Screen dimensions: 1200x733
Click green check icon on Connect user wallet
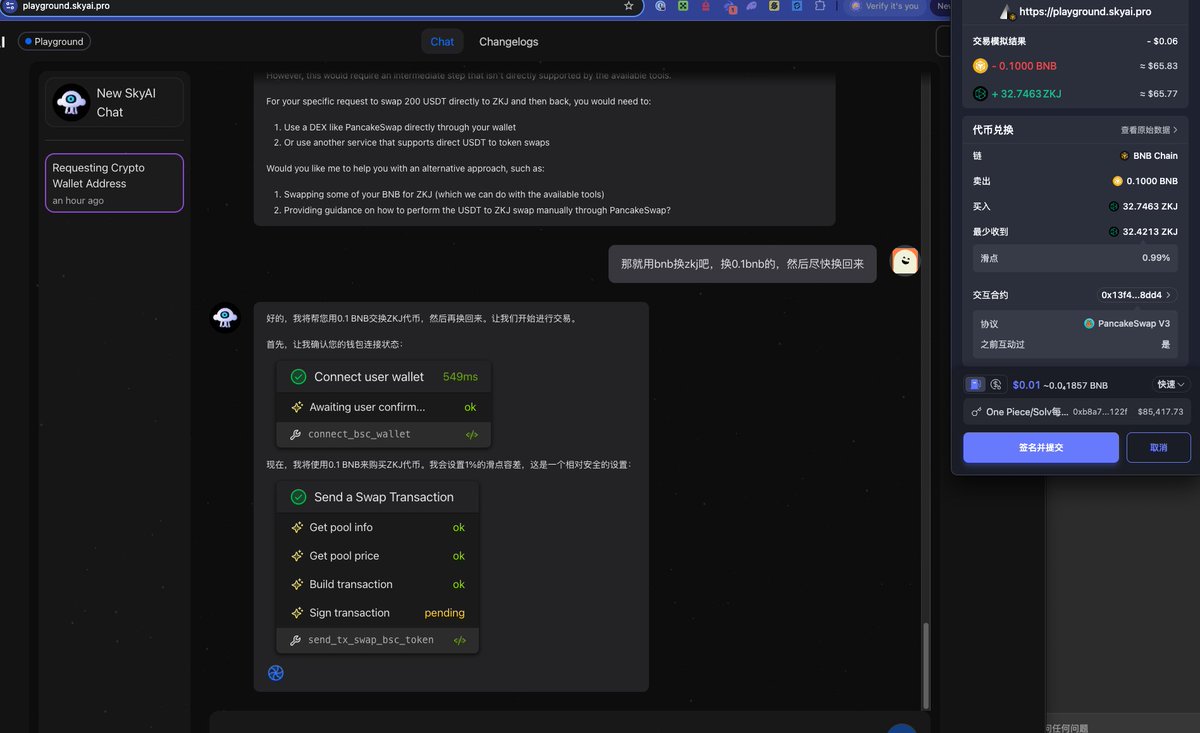pos(298,377)
